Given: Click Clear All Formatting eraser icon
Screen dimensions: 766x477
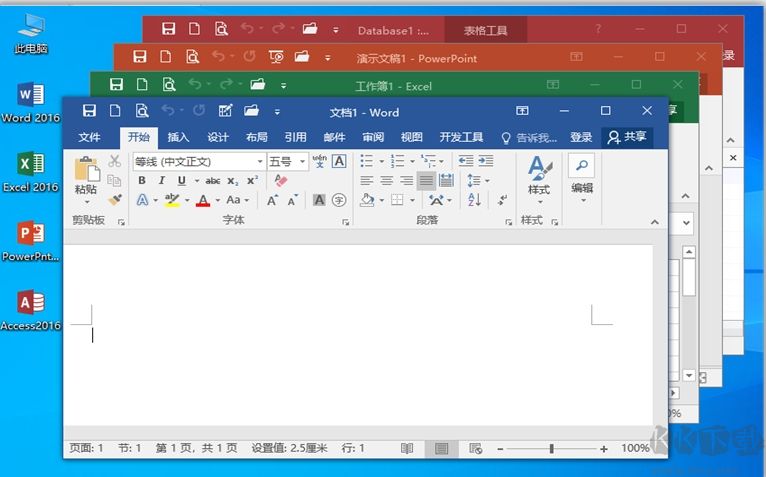Looking at the screenshot, I should (x=280, y=180).
